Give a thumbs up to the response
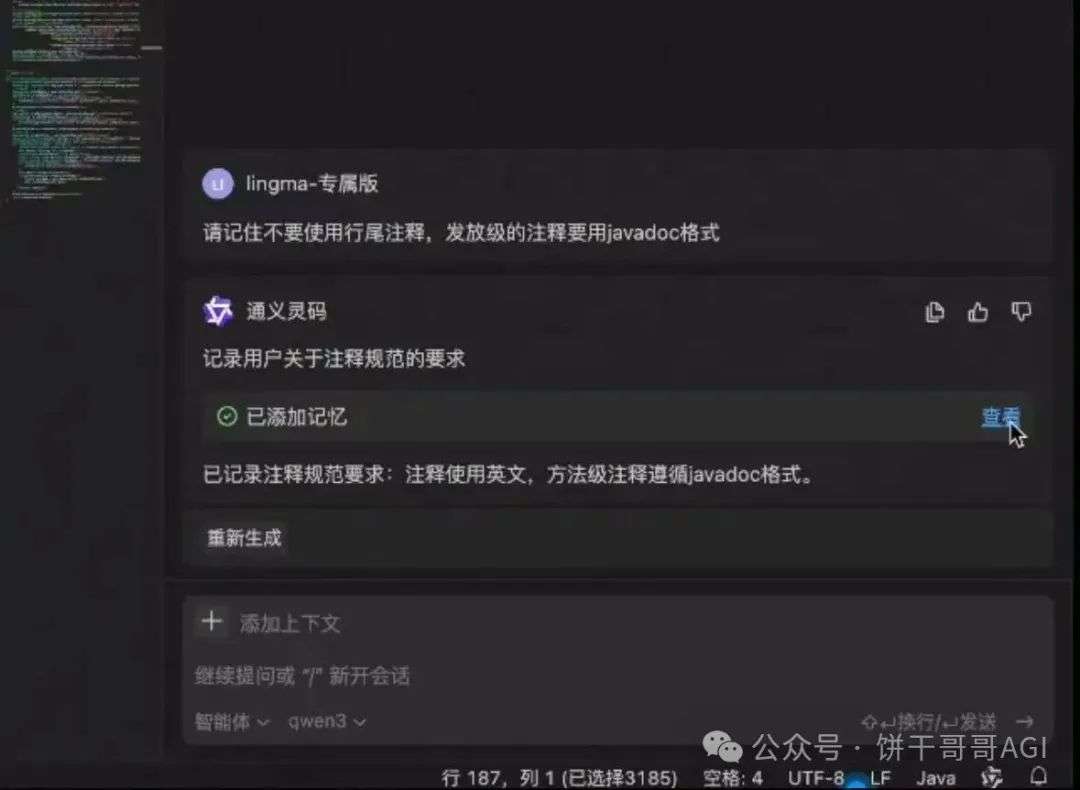Screen dimensions: 1080x790 pyautogui.click(x=977, y=312)
